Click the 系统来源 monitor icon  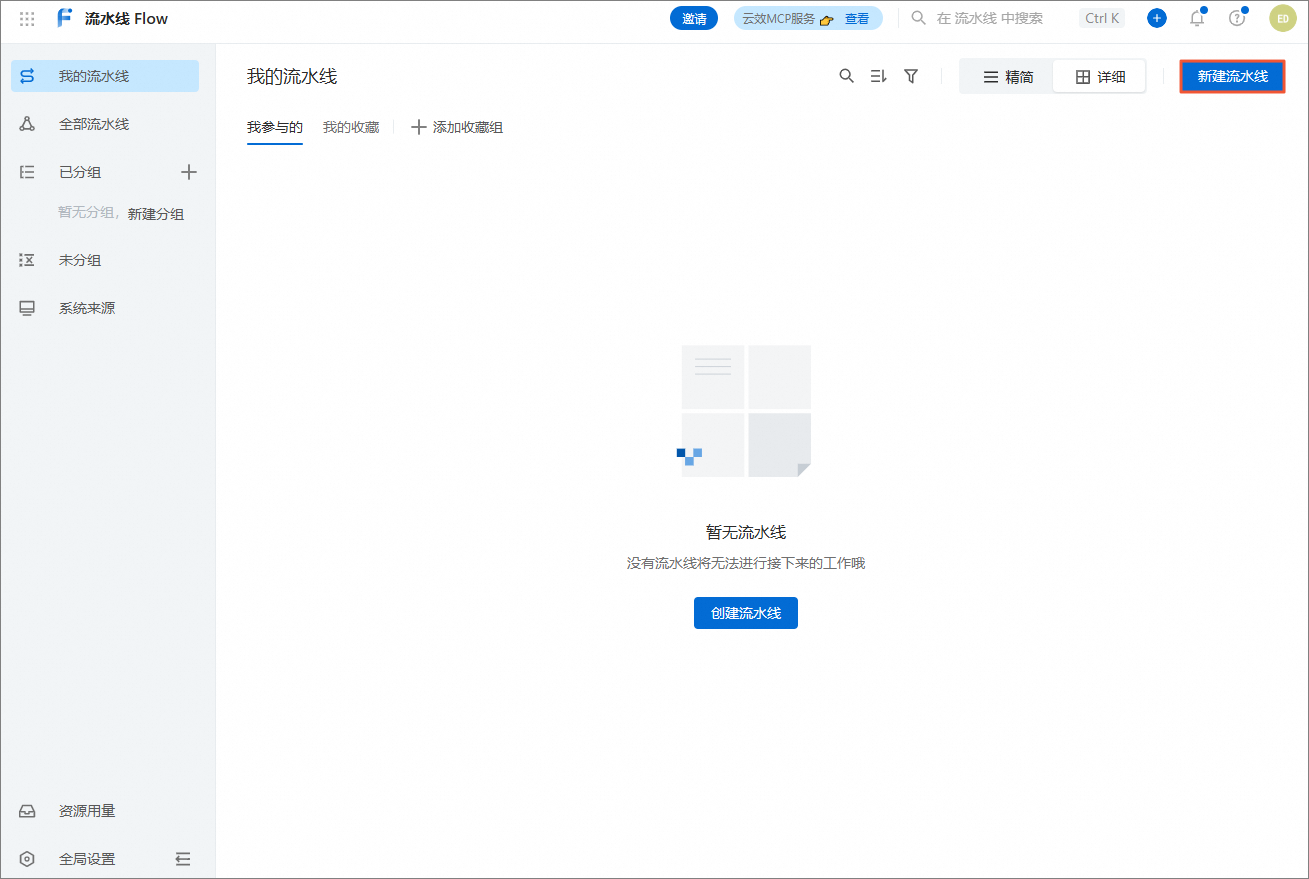pyautogui.click(x=27, y=308)
